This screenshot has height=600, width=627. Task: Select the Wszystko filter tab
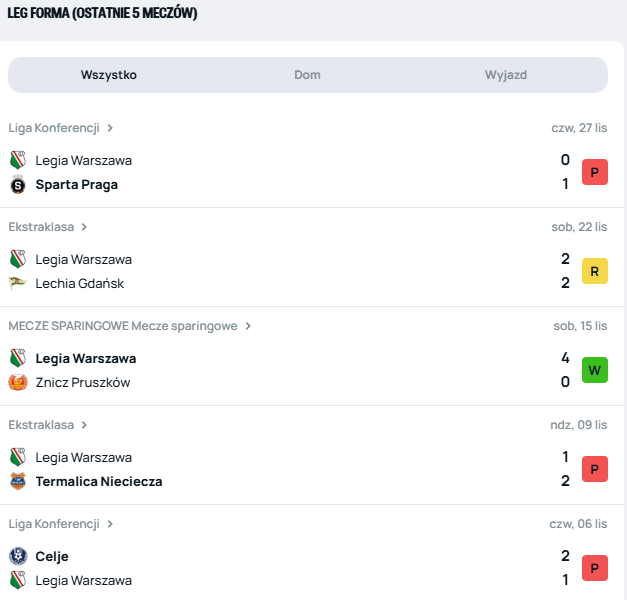109,75
